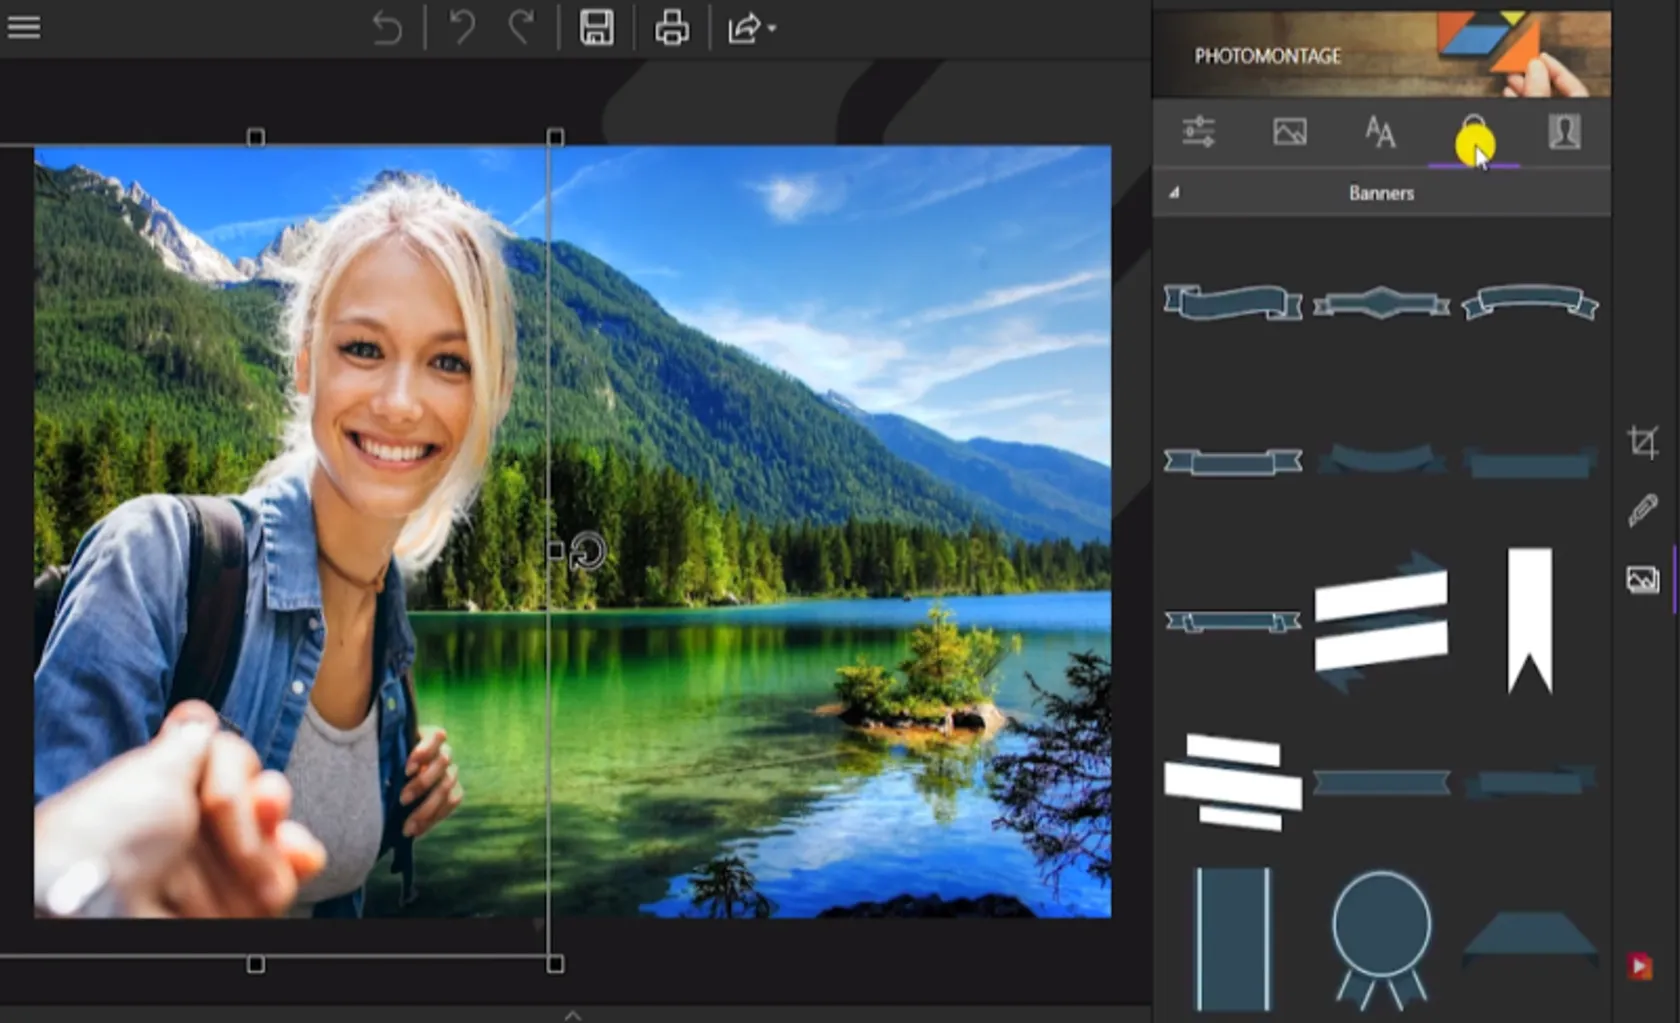Click the undo arrow icon
The width and height of the screenshot is (1680, 1023).
(x=461, y=28)
